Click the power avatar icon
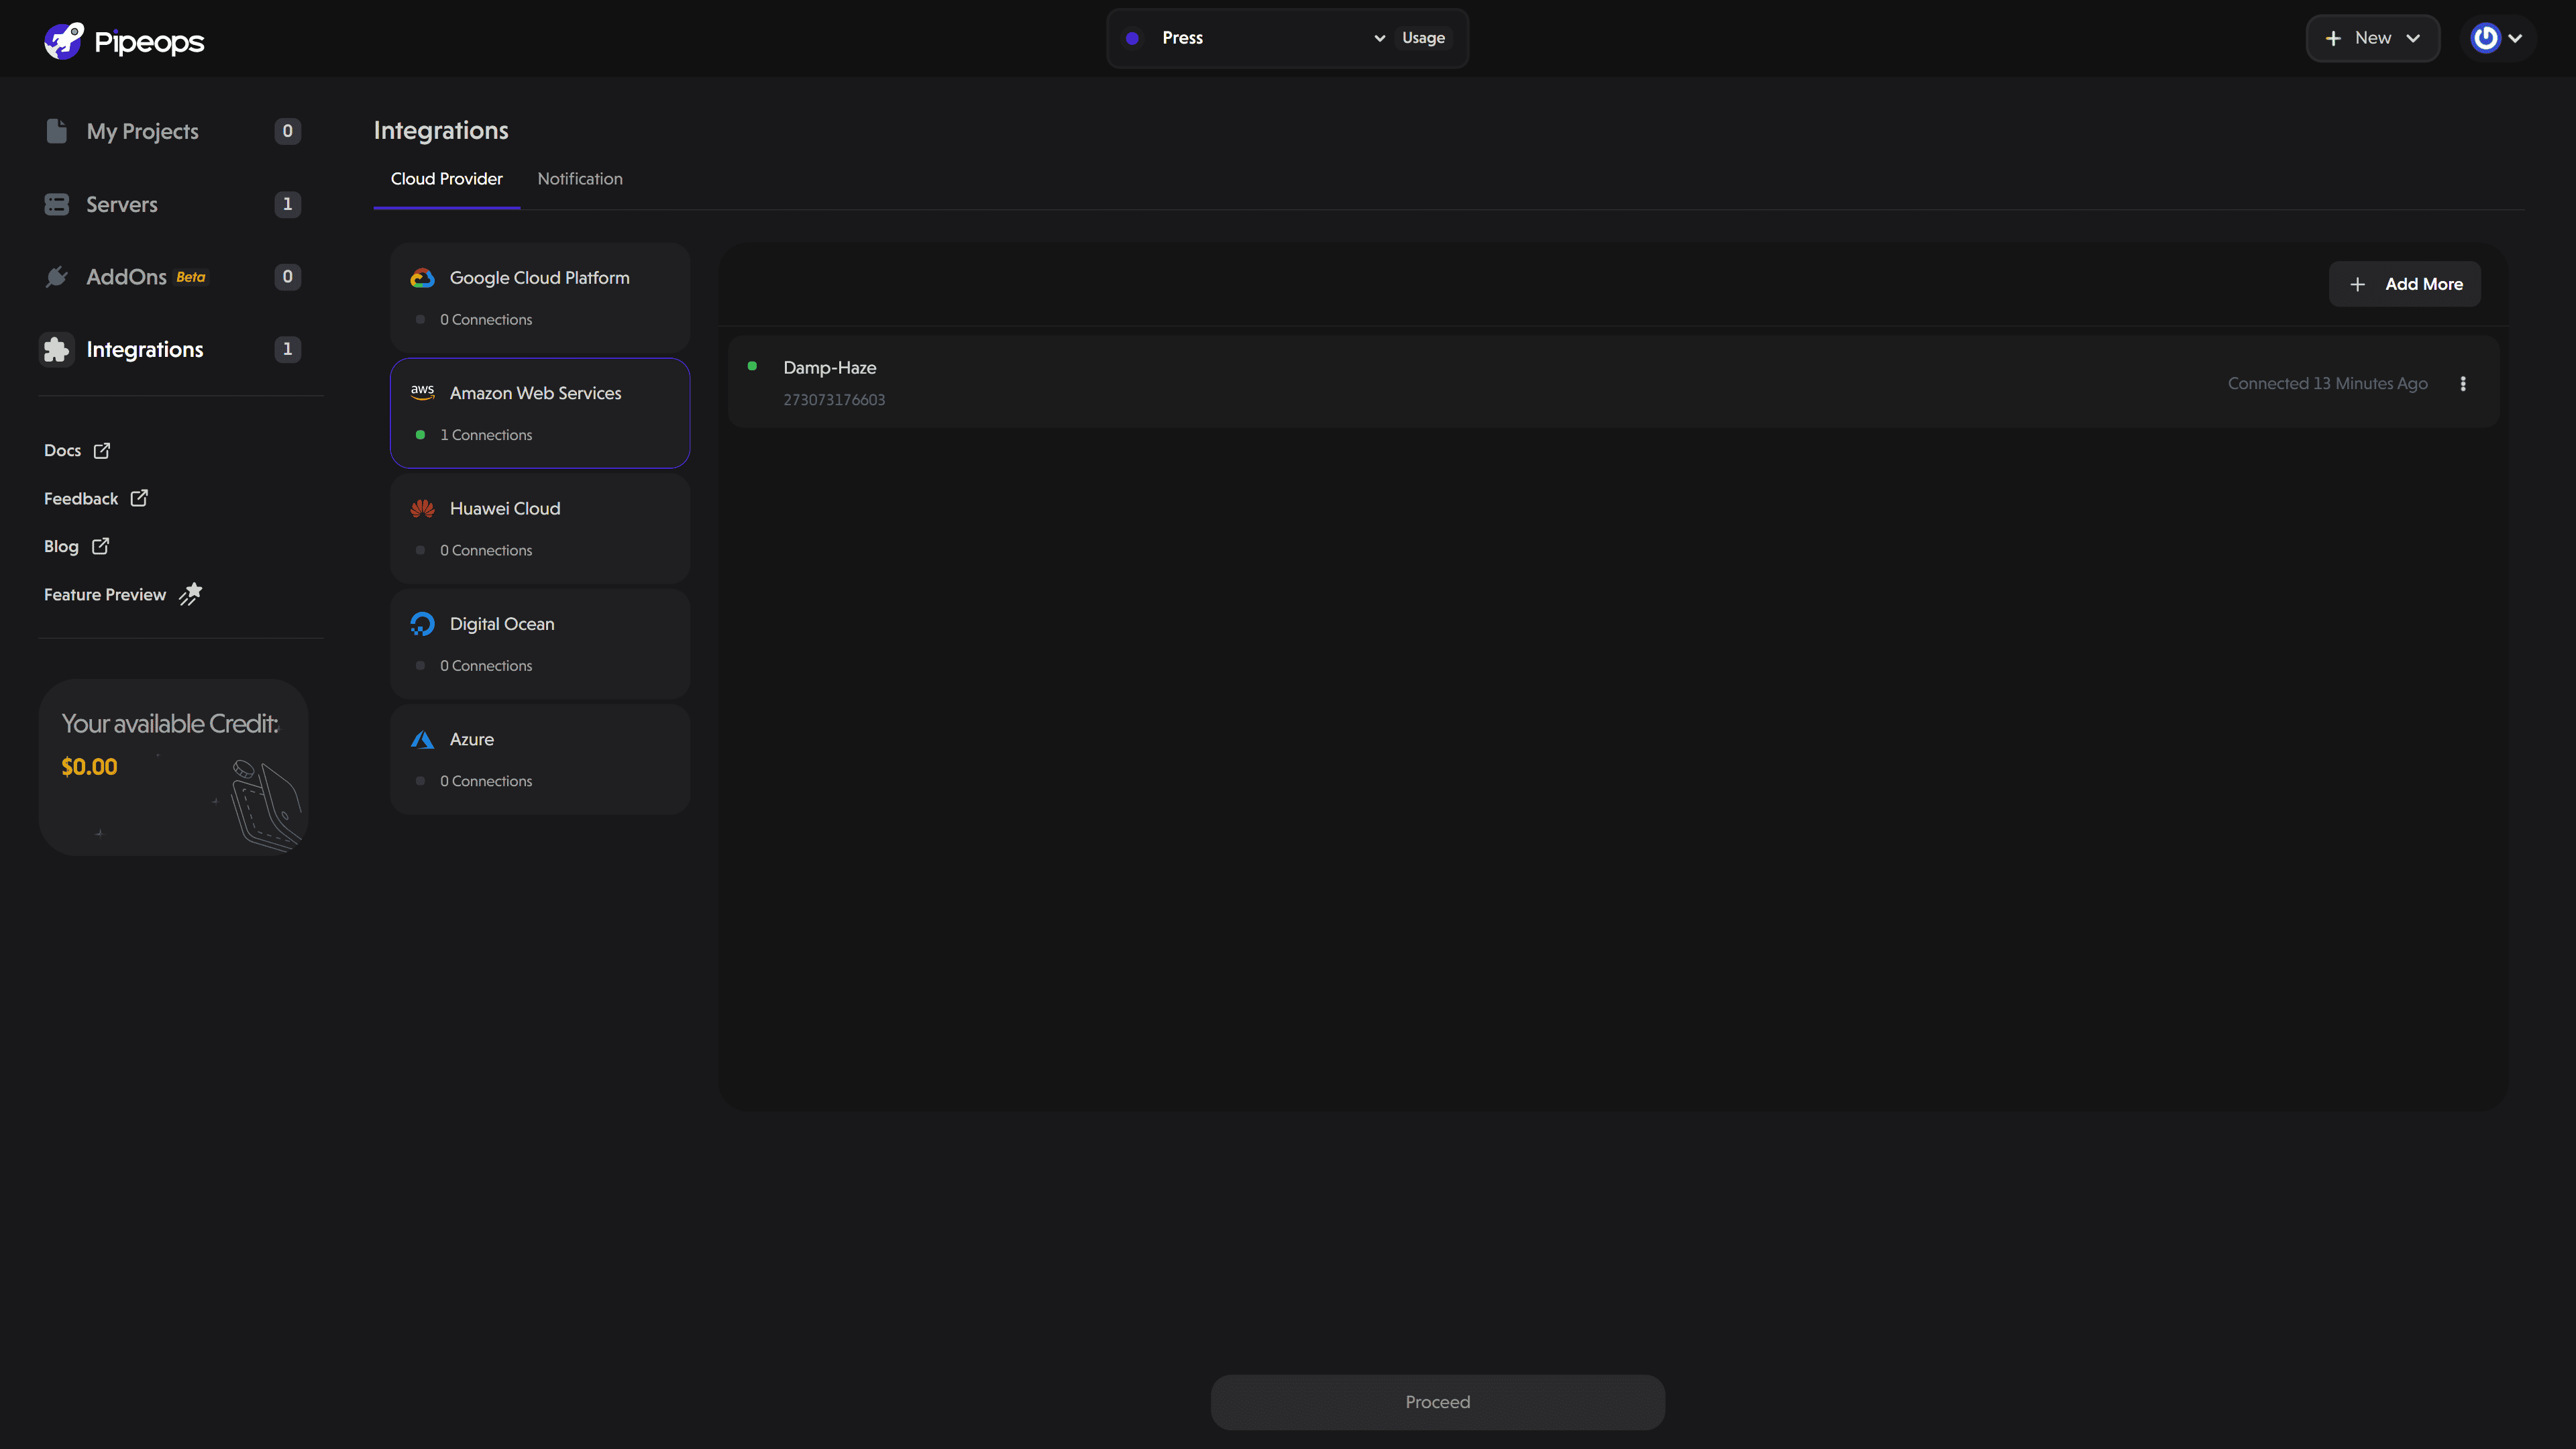The height and width of the screenshot is (1449, 2576). pyautogui.click(x=2485, y=38)
